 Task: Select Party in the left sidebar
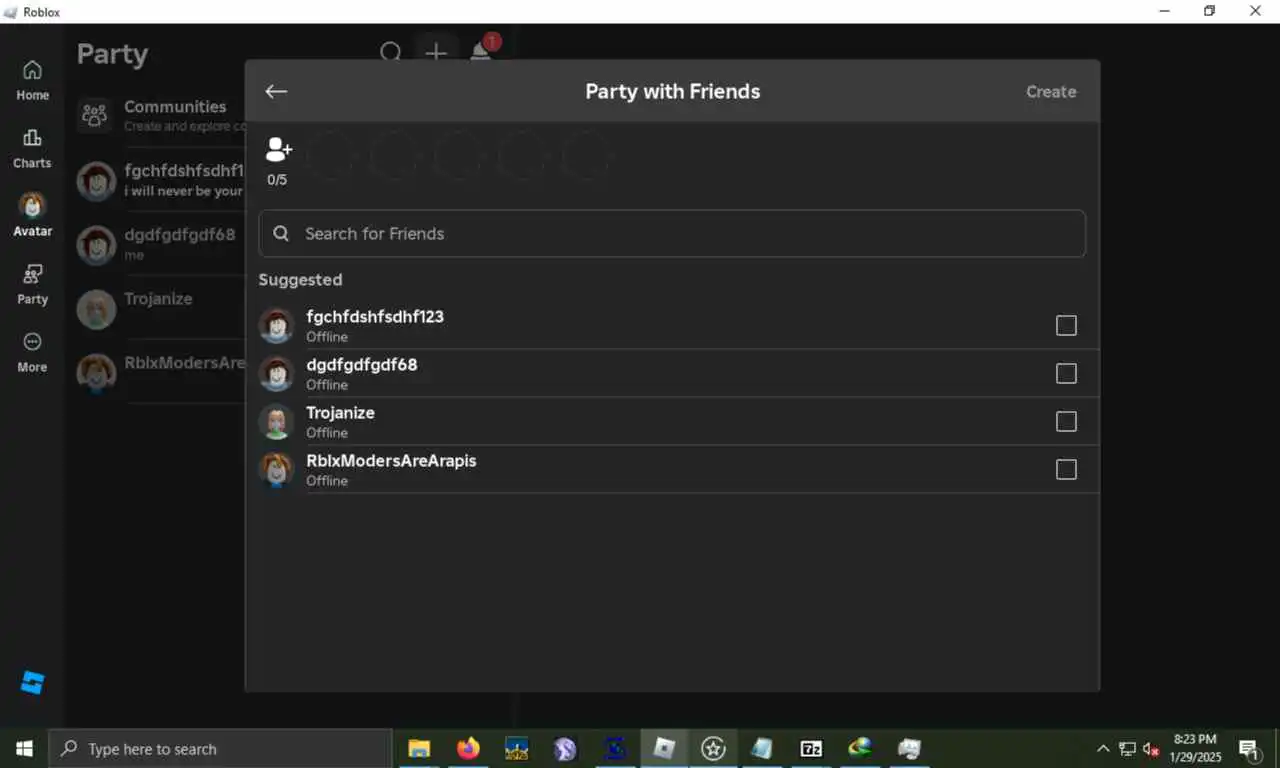(x=32, y=284)
